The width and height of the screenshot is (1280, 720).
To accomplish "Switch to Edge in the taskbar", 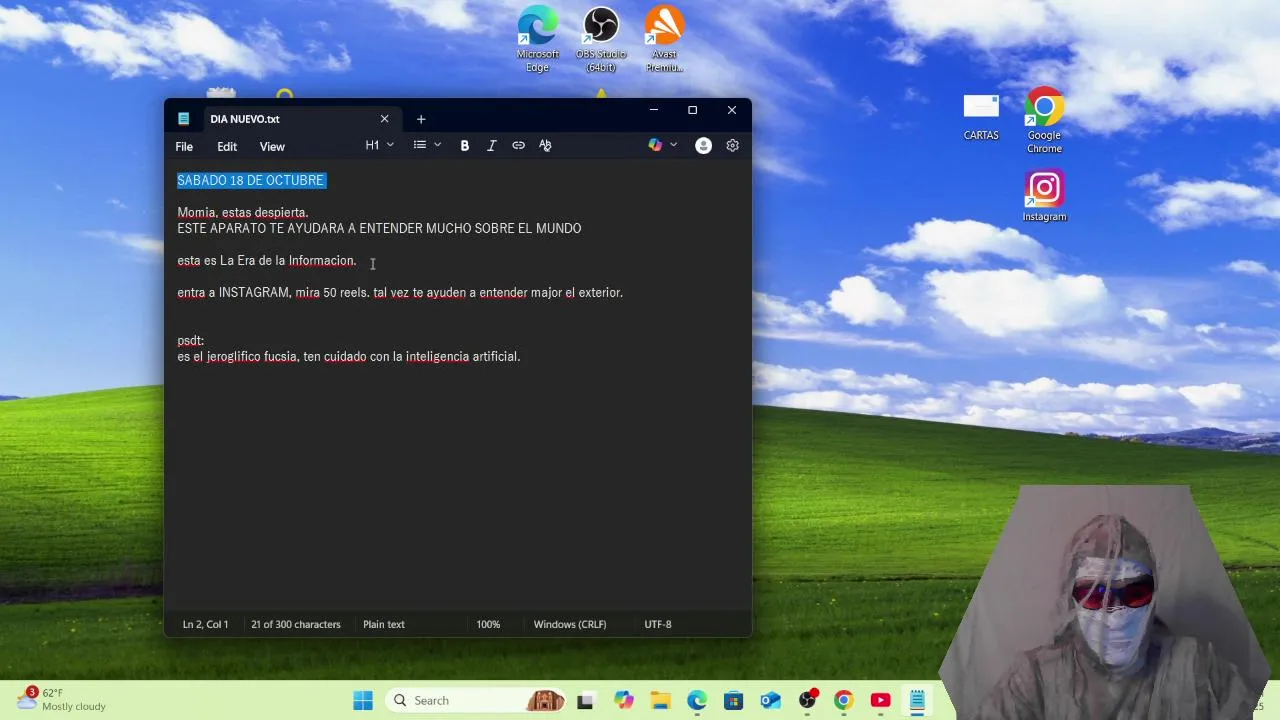I will (x=697, y=700).
